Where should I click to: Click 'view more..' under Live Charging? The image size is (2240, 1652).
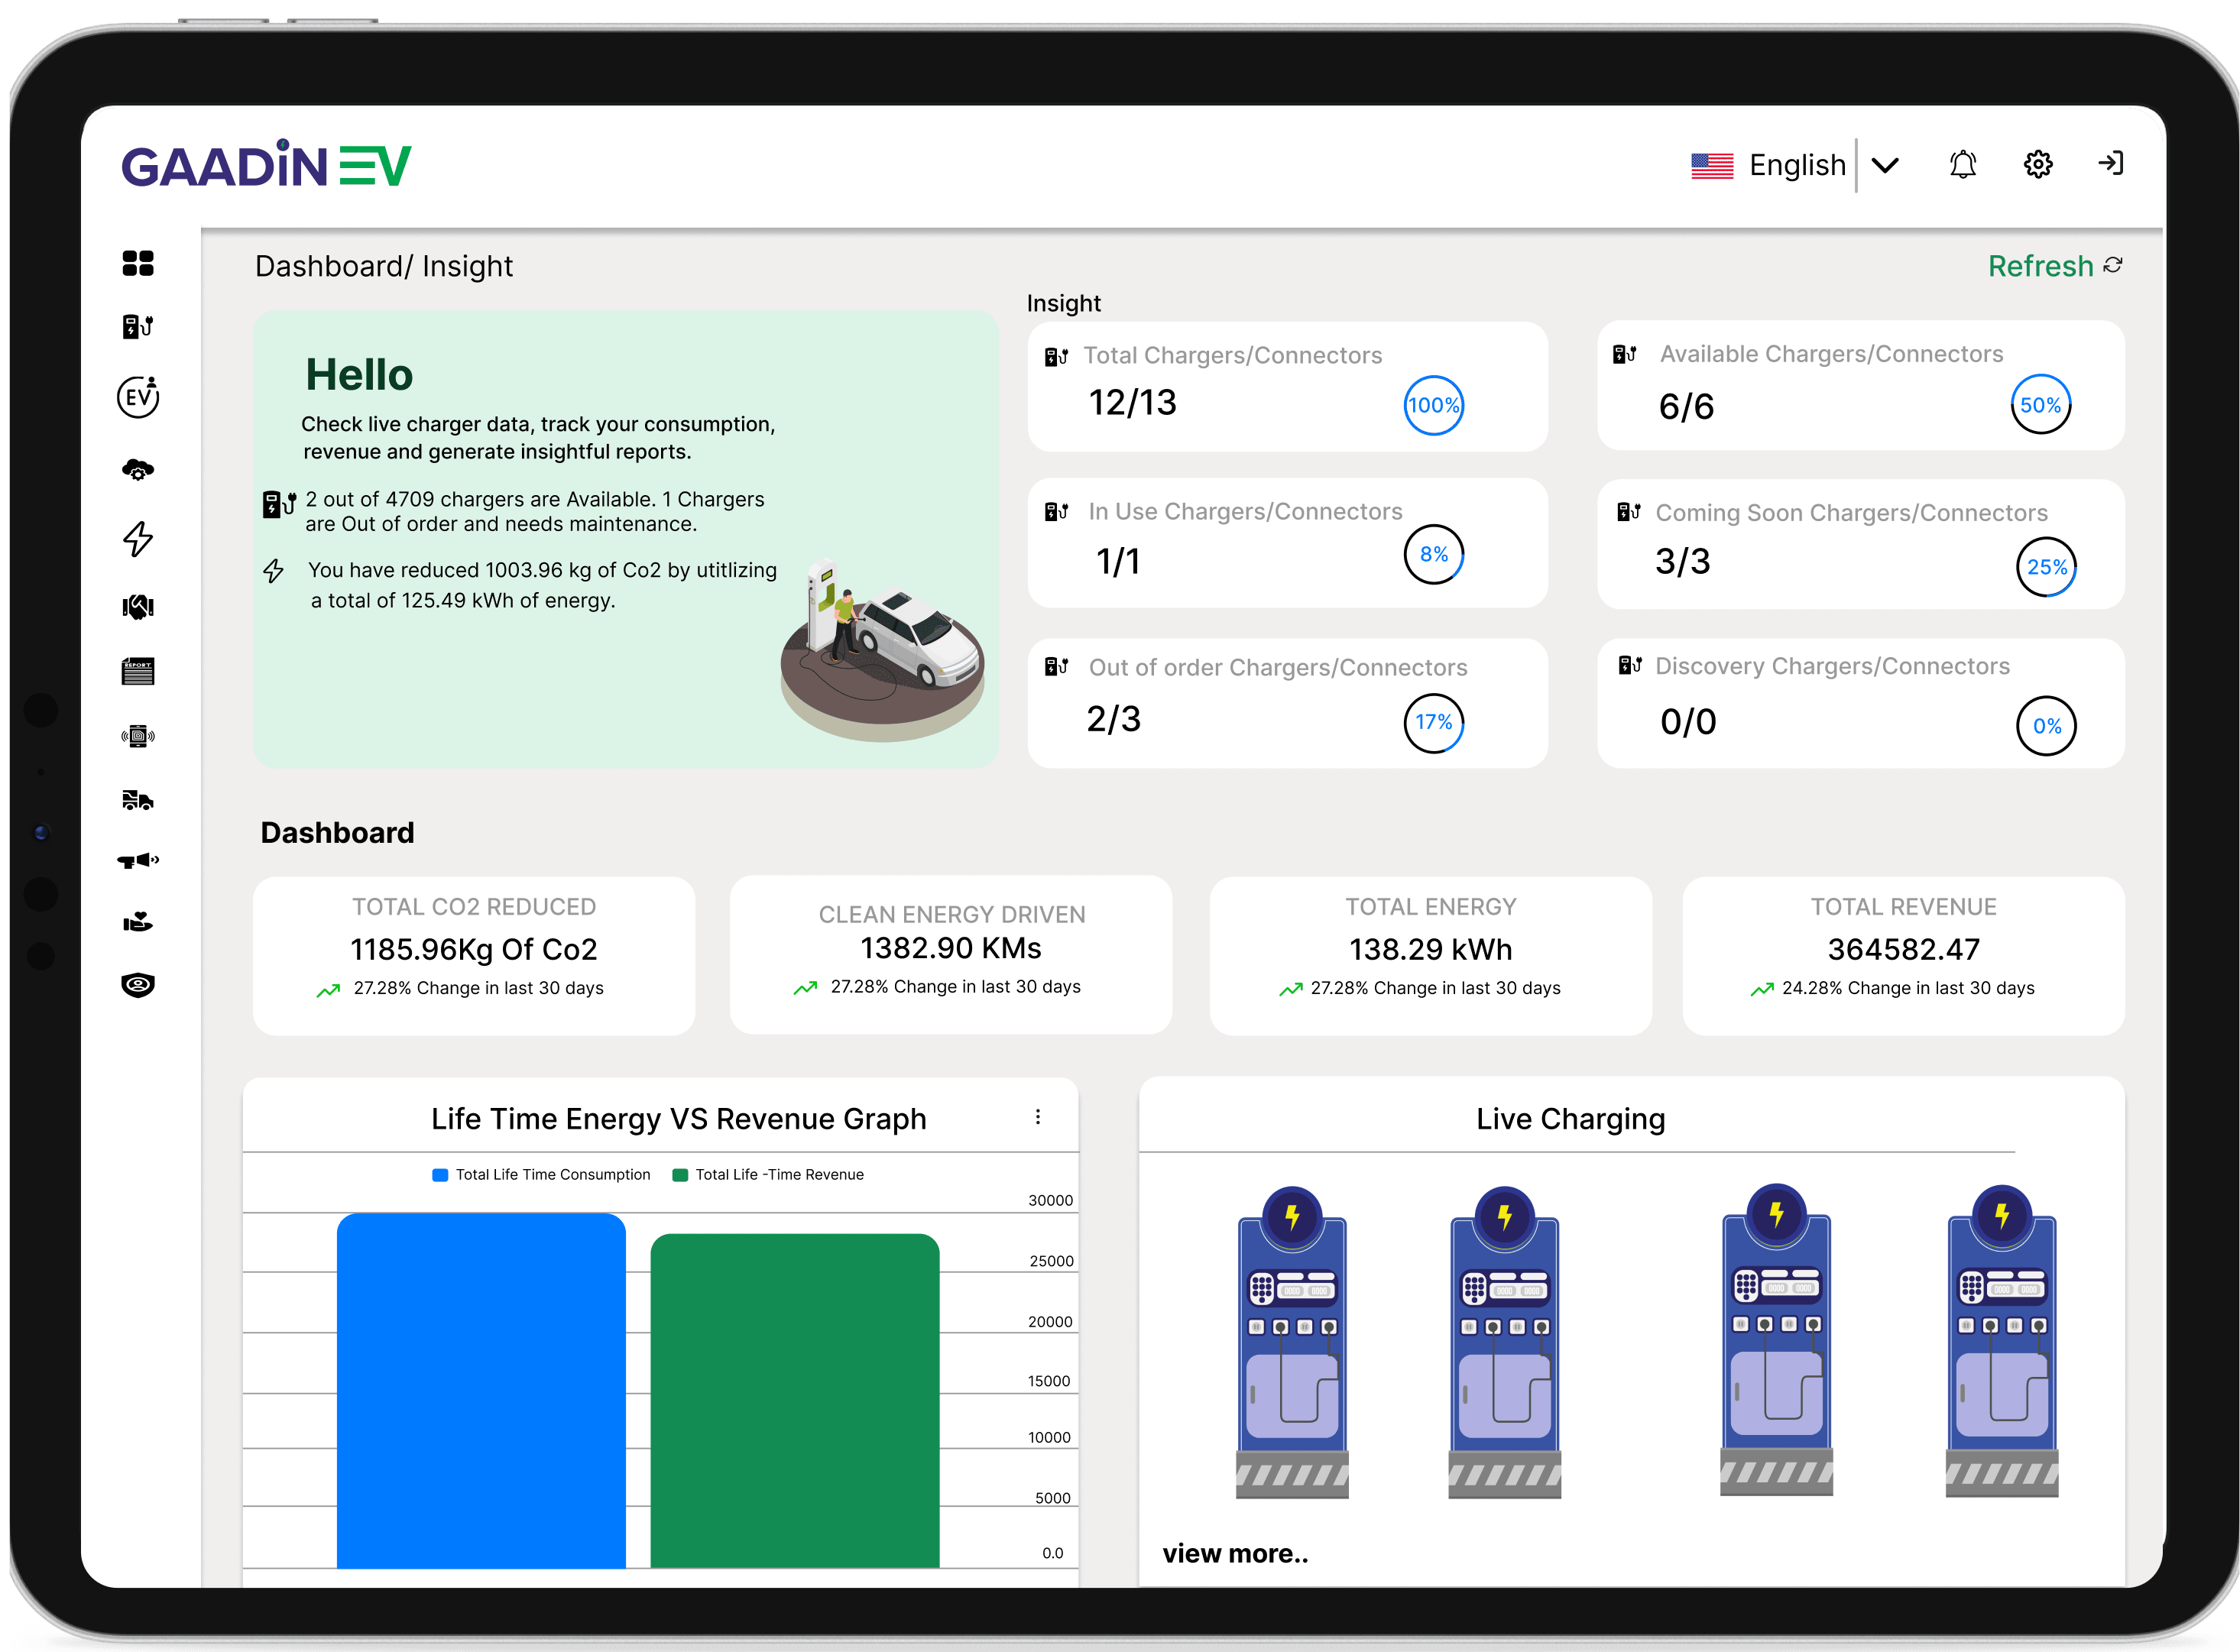coord(1235,1553)
